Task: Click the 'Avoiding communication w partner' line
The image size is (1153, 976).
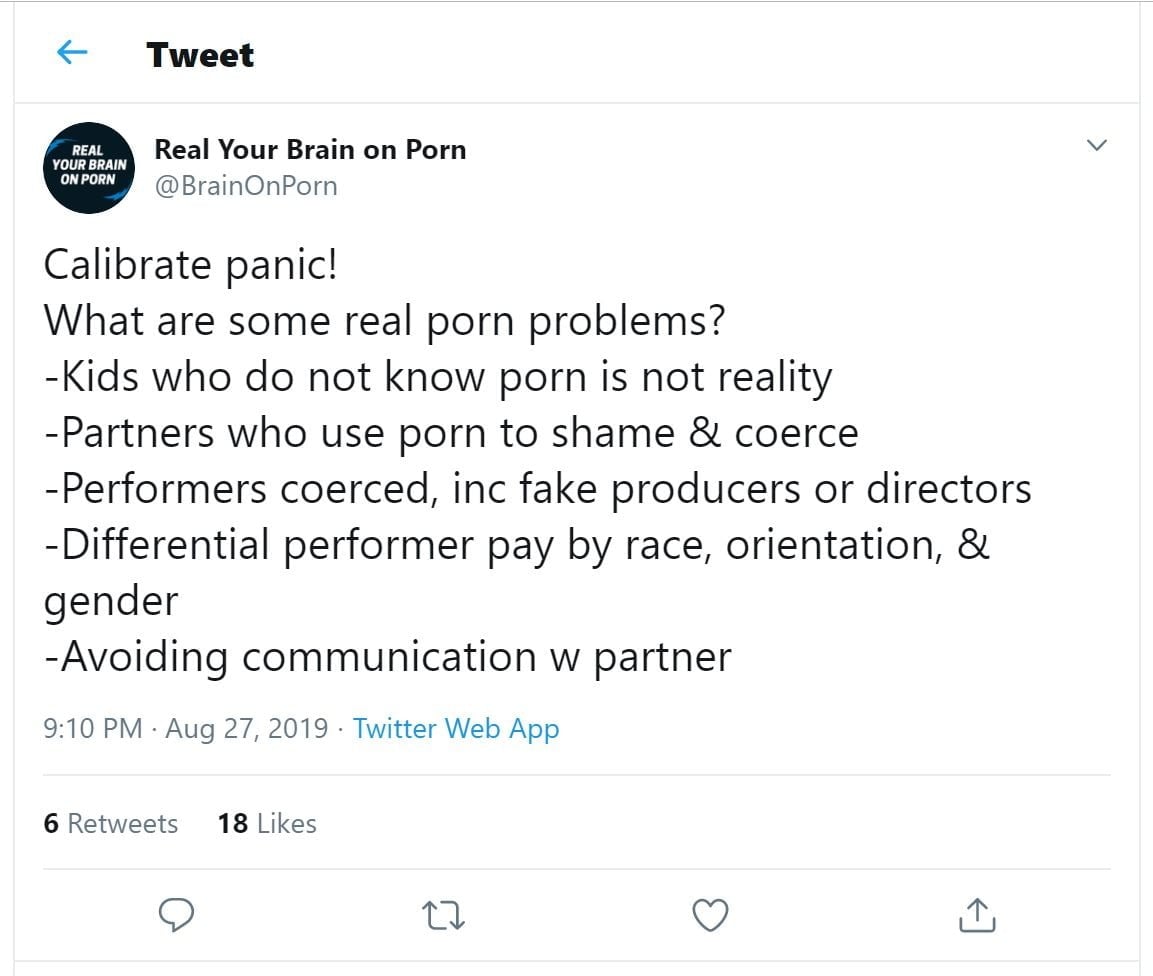Action: coord(388,657)
